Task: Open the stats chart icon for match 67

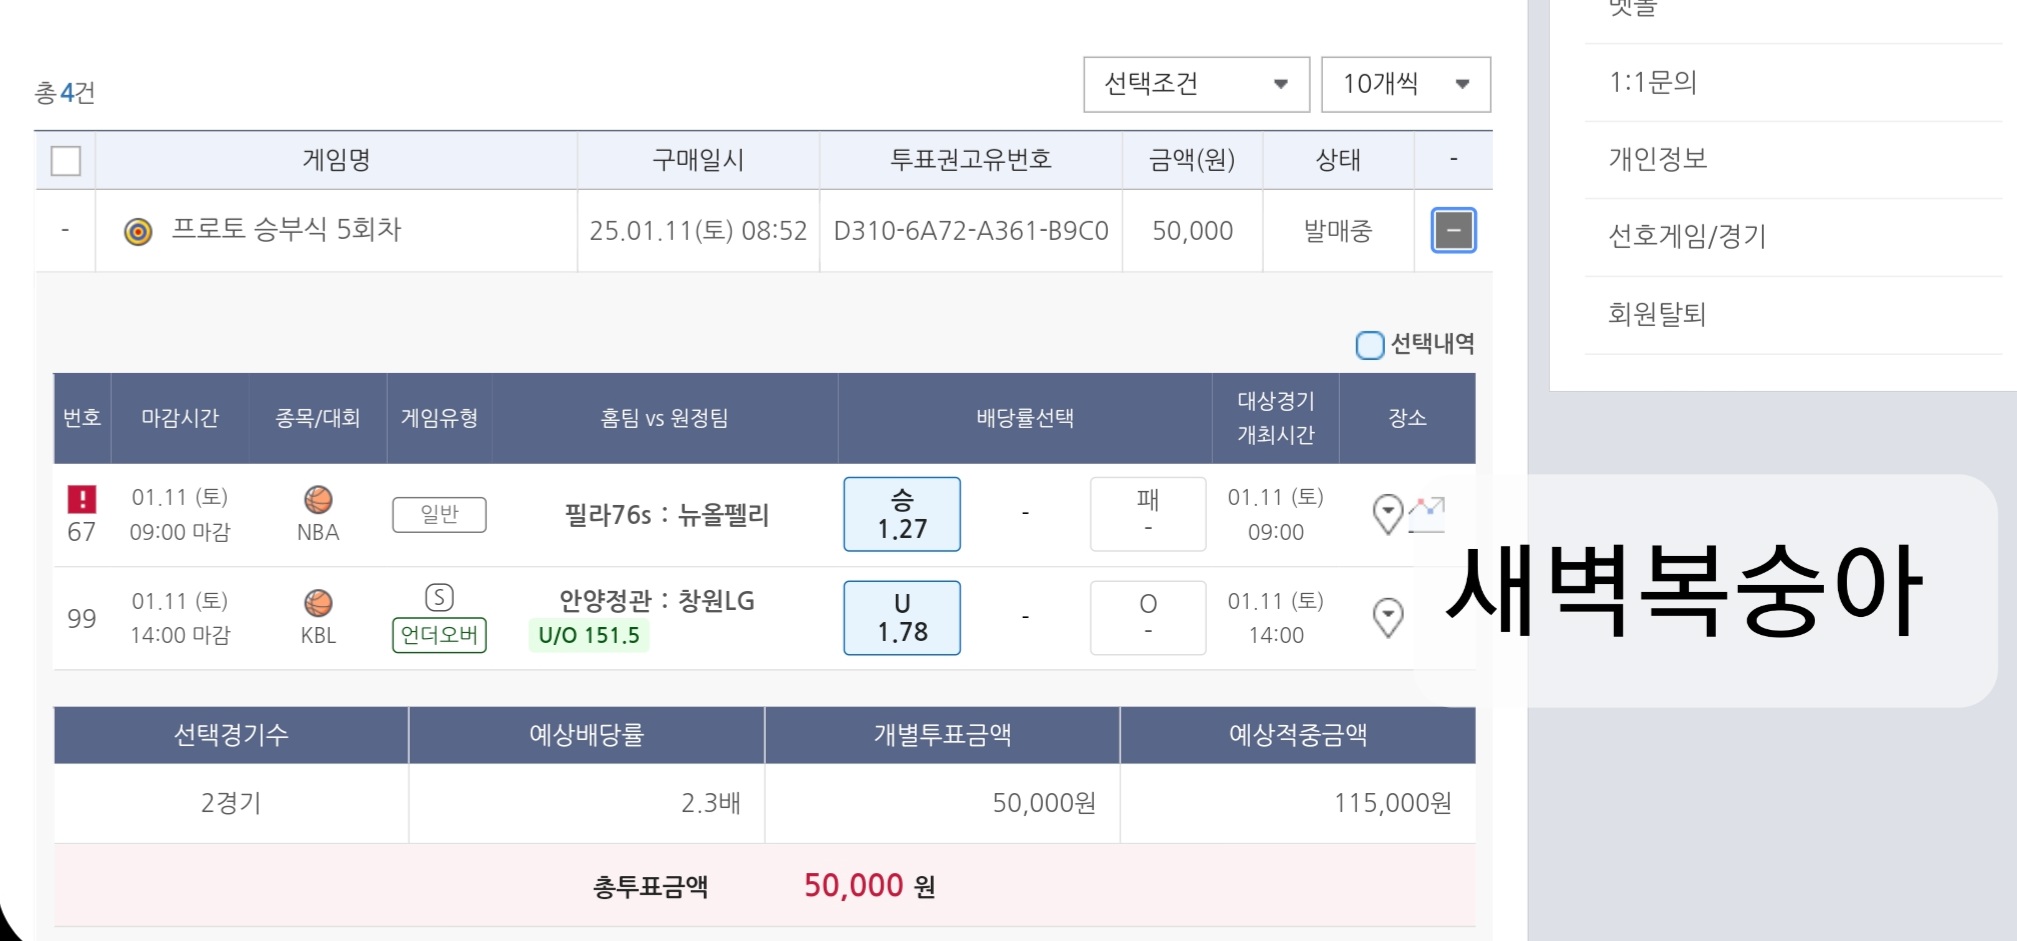Action: point(1427,513)
